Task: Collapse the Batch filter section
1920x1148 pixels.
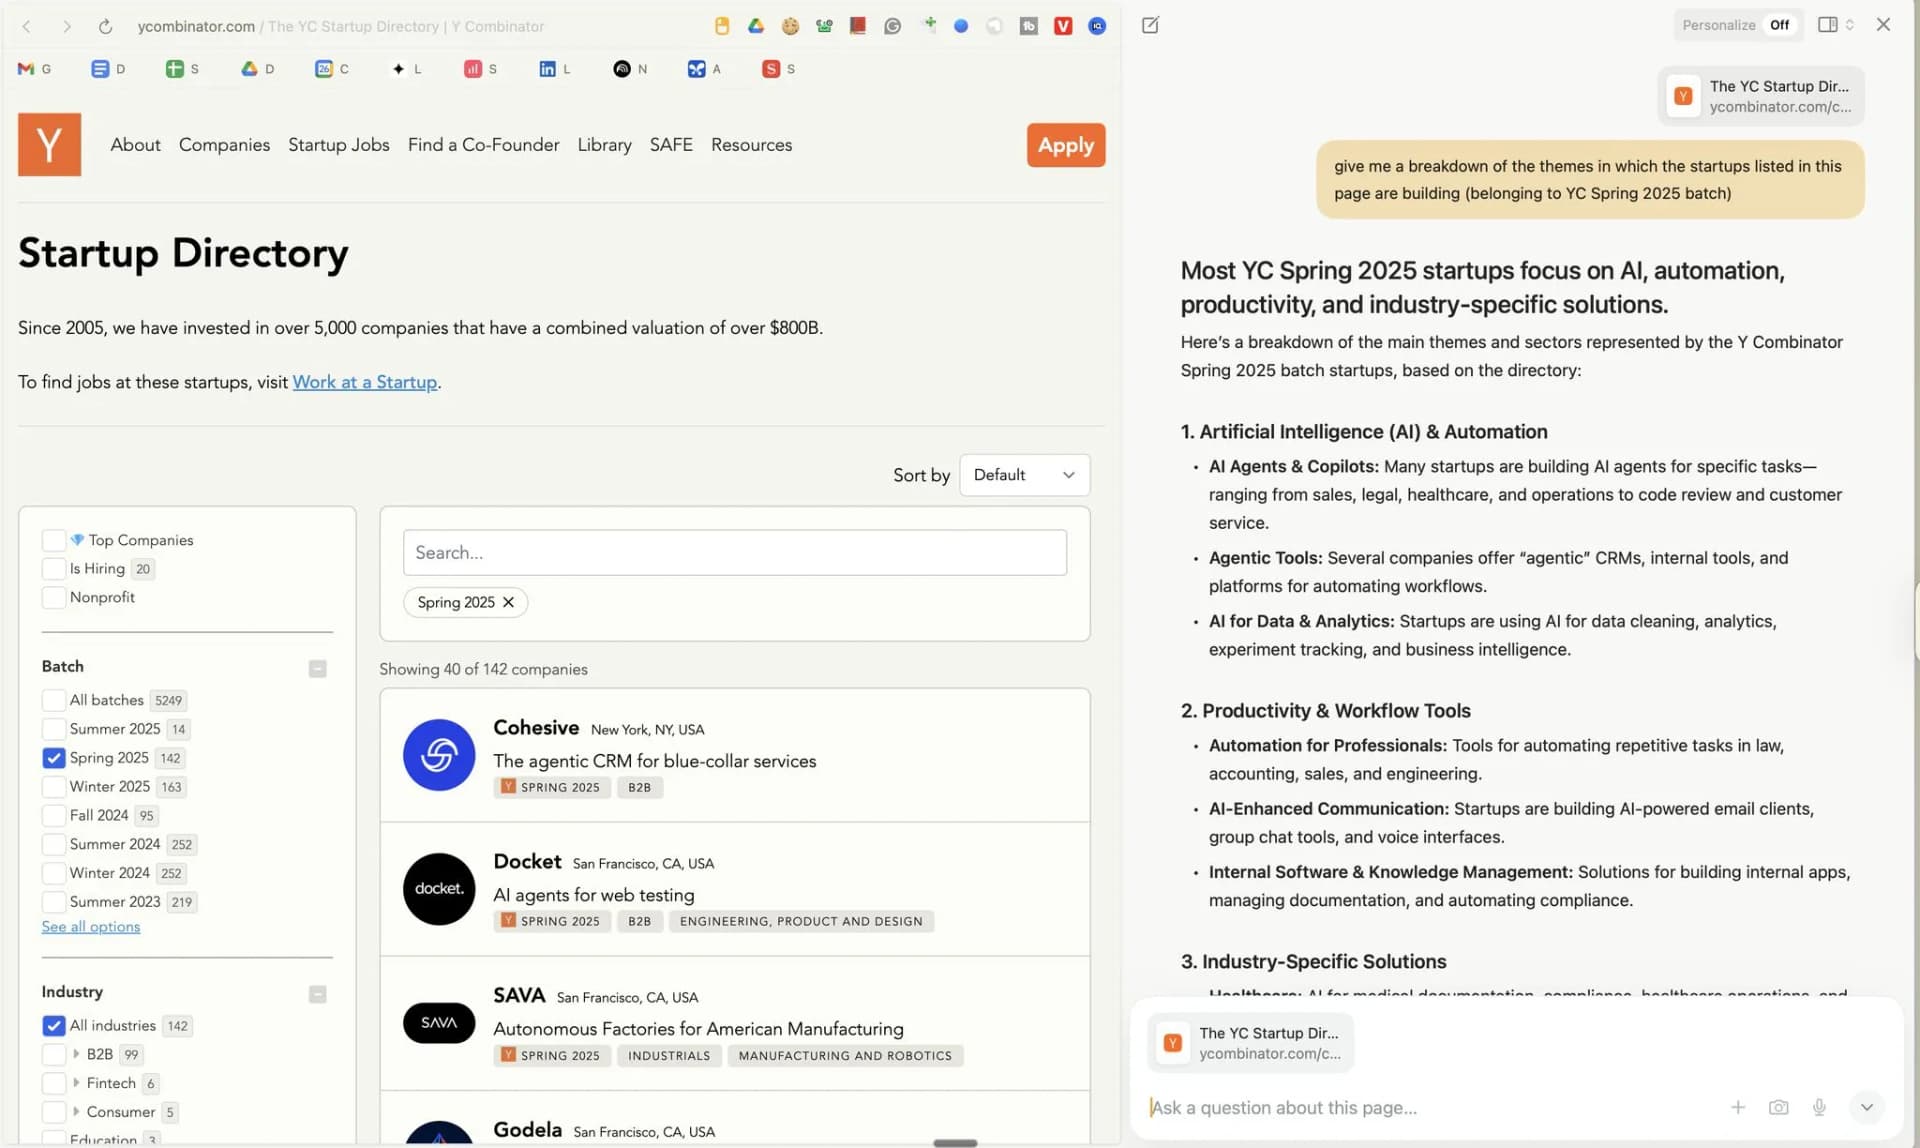Action: click(319, 668)
